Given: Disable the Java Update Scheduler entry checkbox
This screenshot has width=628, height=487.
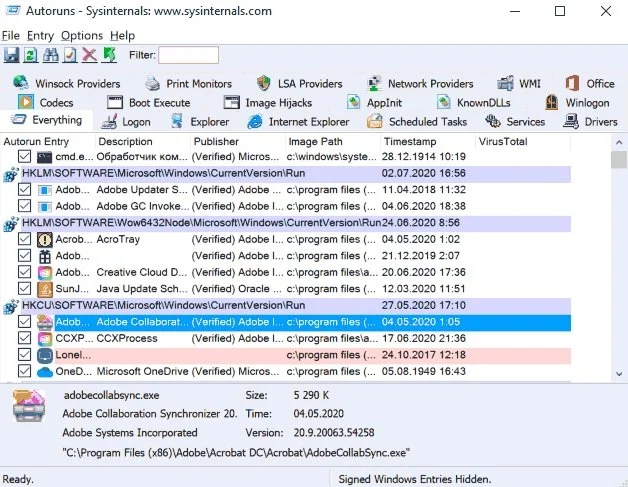Looking at the screenshot, I should (24, 289).
